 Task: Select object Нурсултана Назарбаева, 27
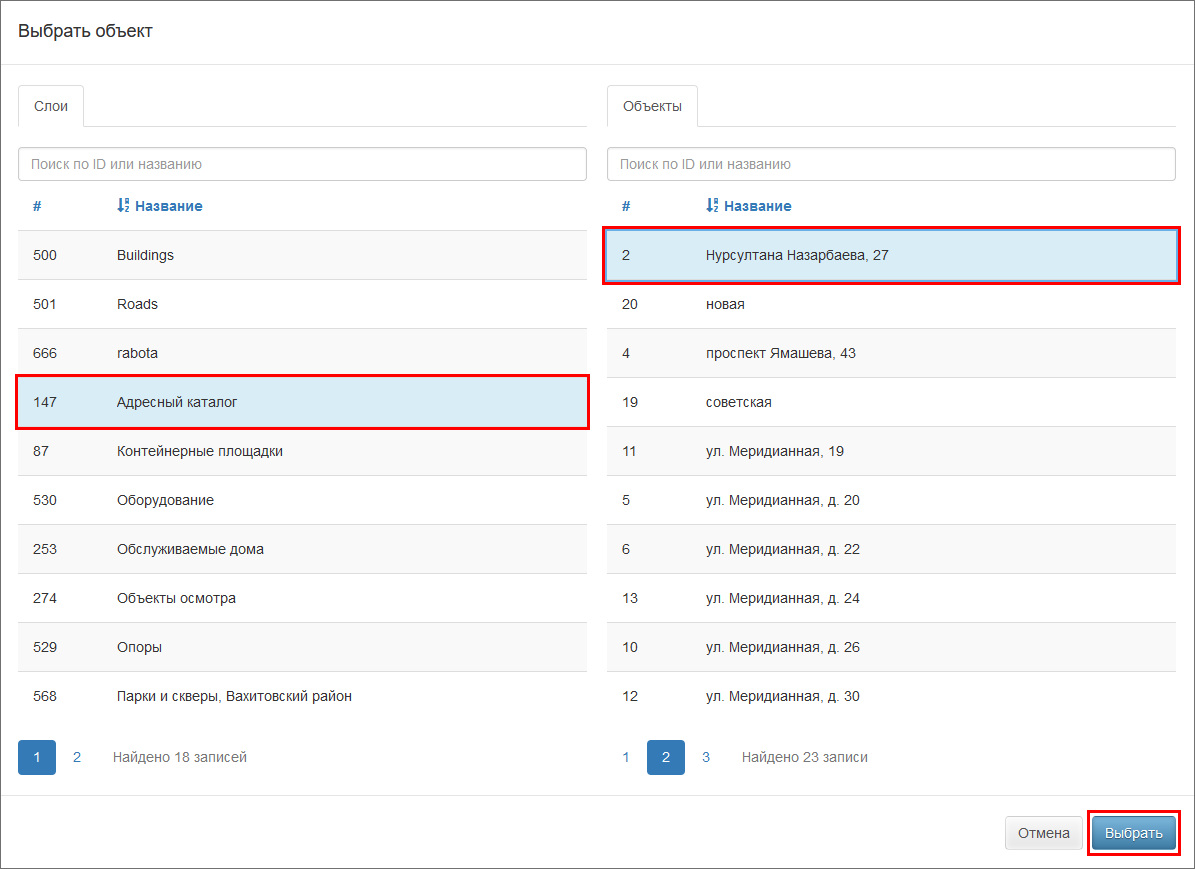pyautogui.click(x=890, y=255)
